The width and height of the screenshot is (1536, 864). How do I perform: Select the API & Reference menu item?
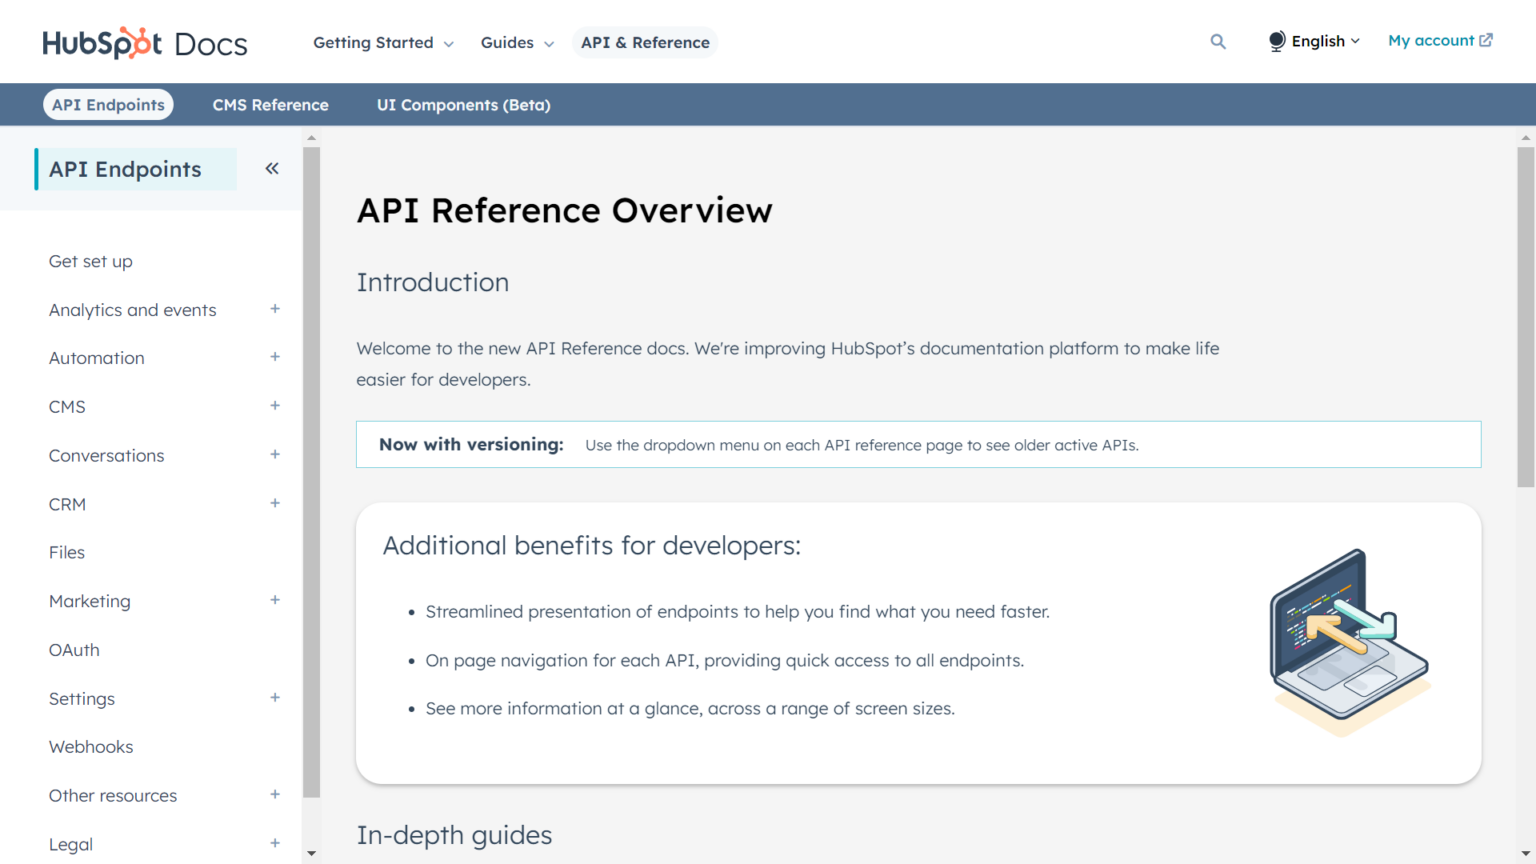point(645,43)
